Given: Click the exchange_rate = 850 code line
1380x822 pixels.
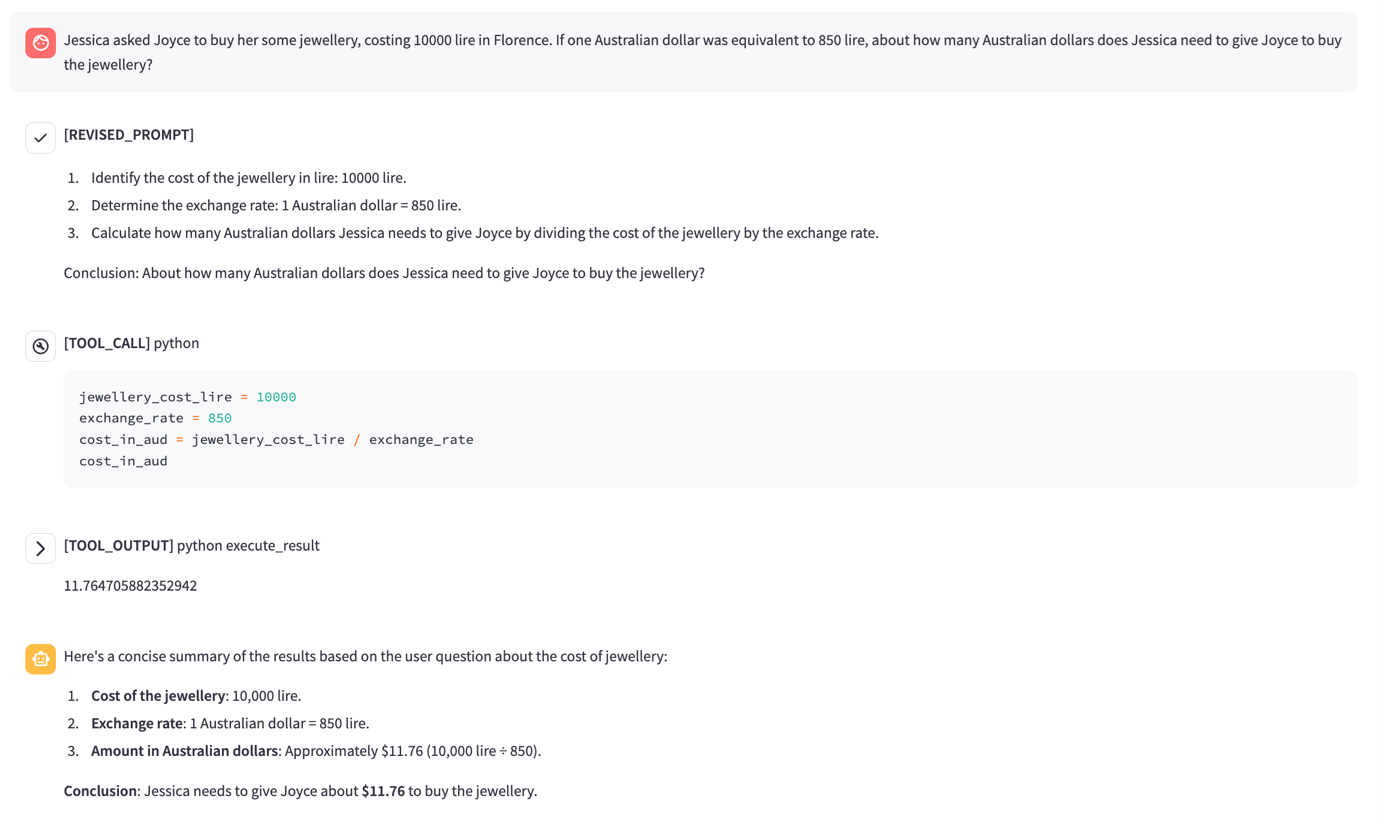Looking at the screenshot, I should (155, 418).
